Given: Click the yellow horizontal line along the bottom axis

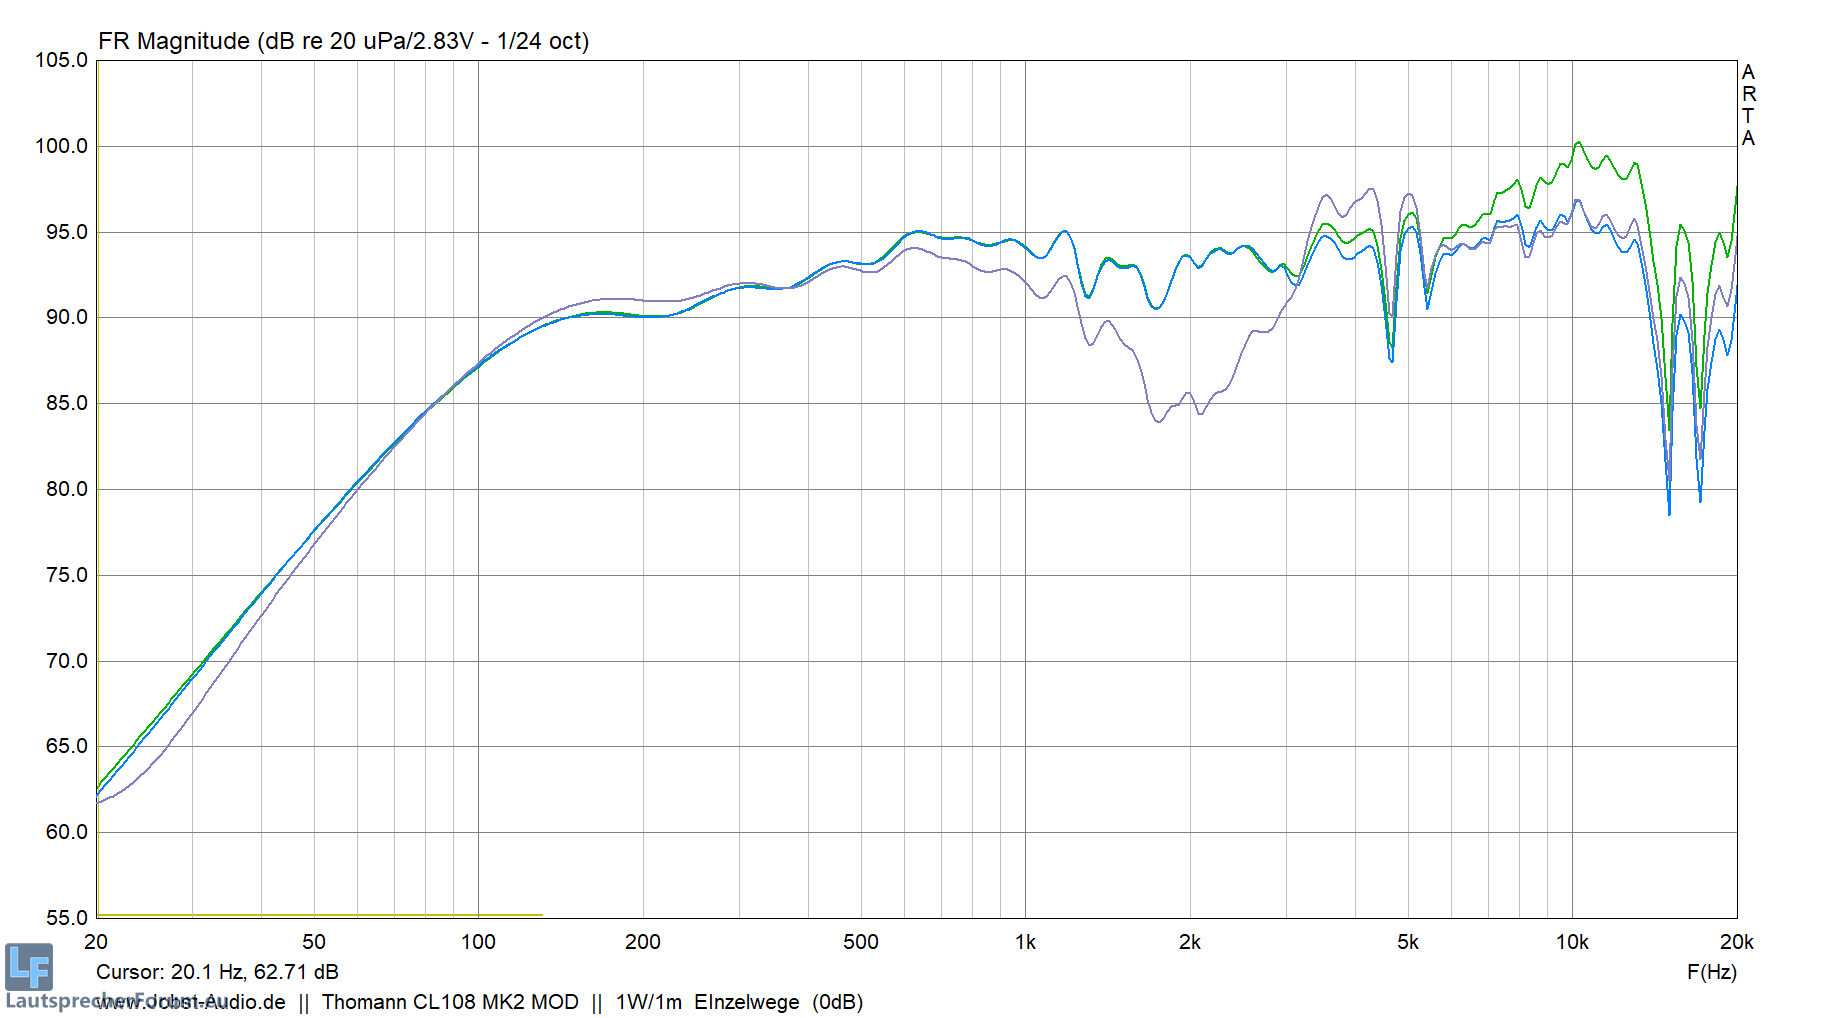Looking at the screenshot, I should pyautogui.click(x=320, y=914).
